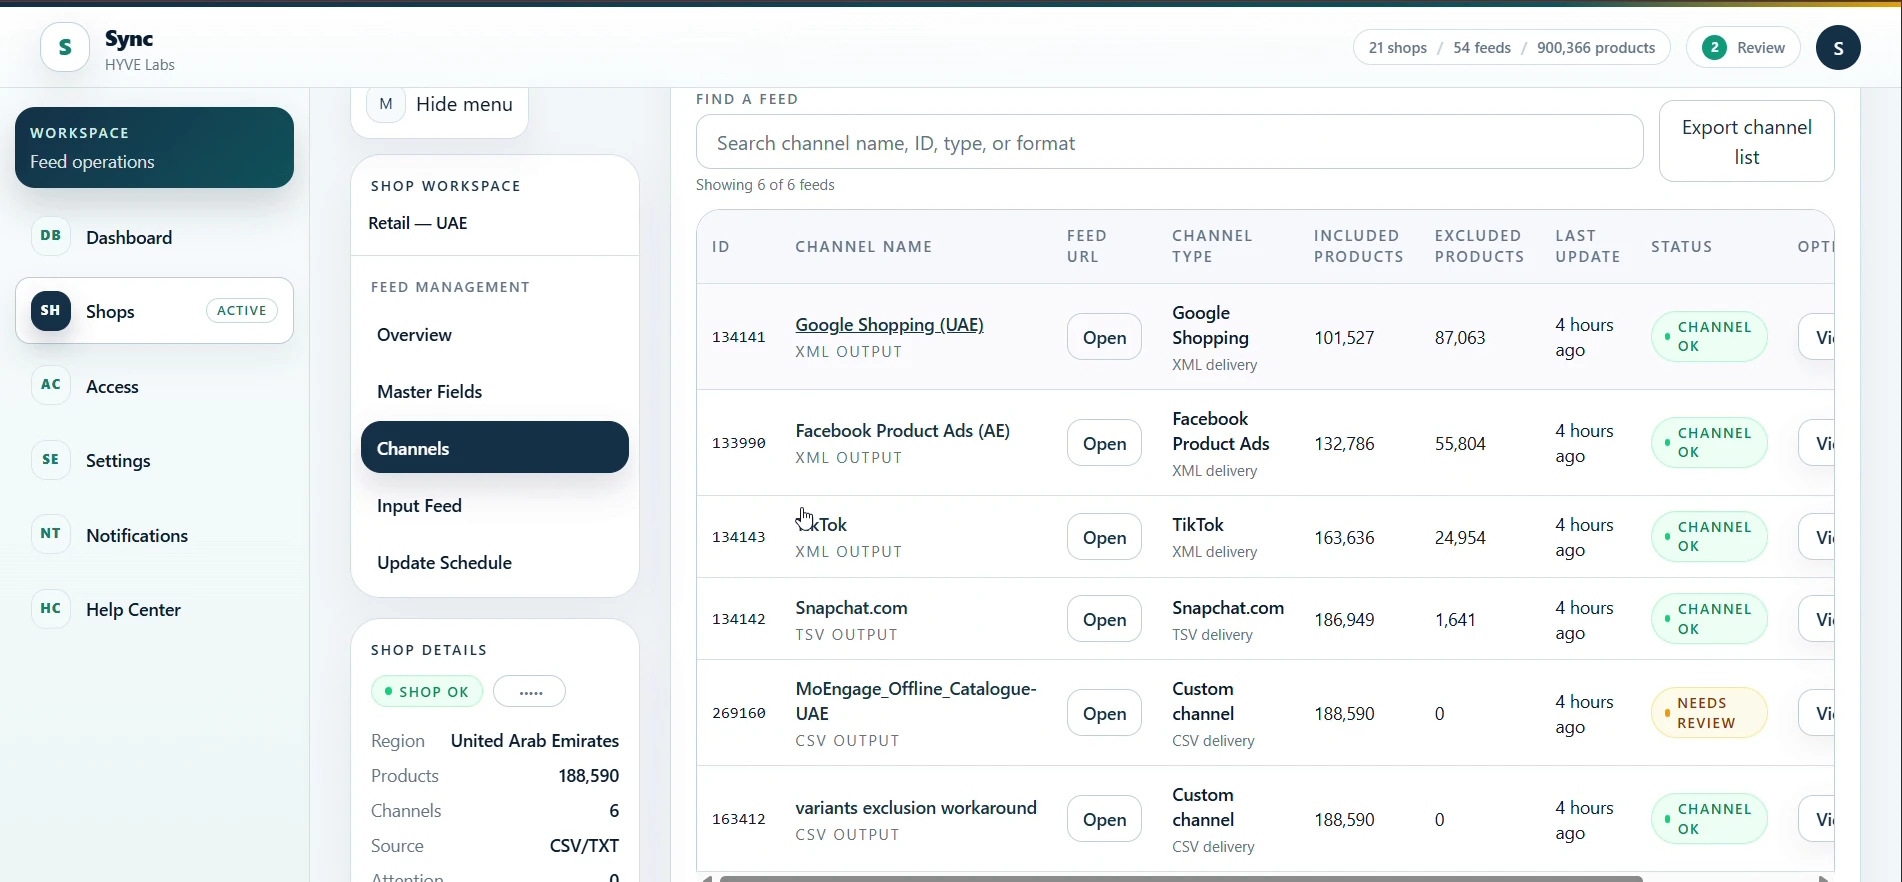The height and width of the screenshot is (882, 1902).
Task: Open feed URL for MoEngage_Offline_Catalogue-UAE
Action: click(1104, 714)
